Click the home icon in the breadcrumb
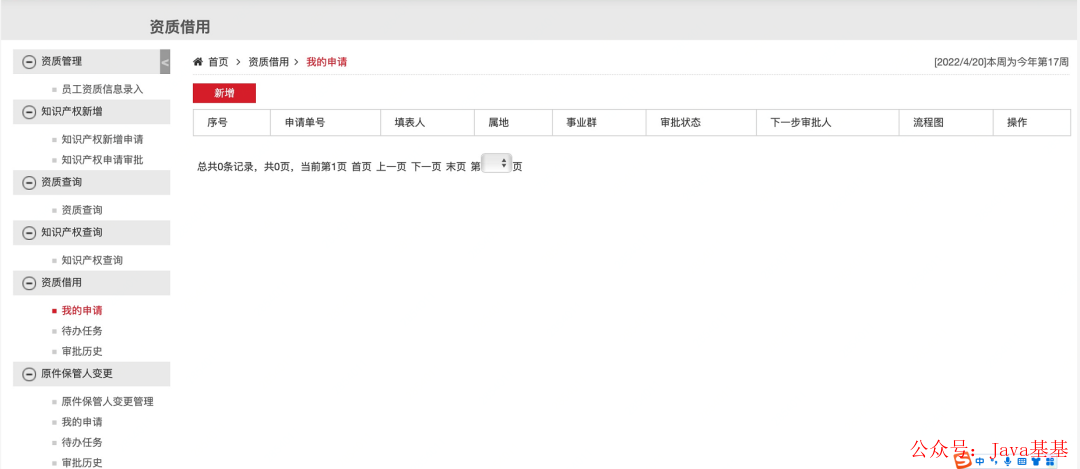The width and height of the screenshot is (1080, 469). point(198,61)
